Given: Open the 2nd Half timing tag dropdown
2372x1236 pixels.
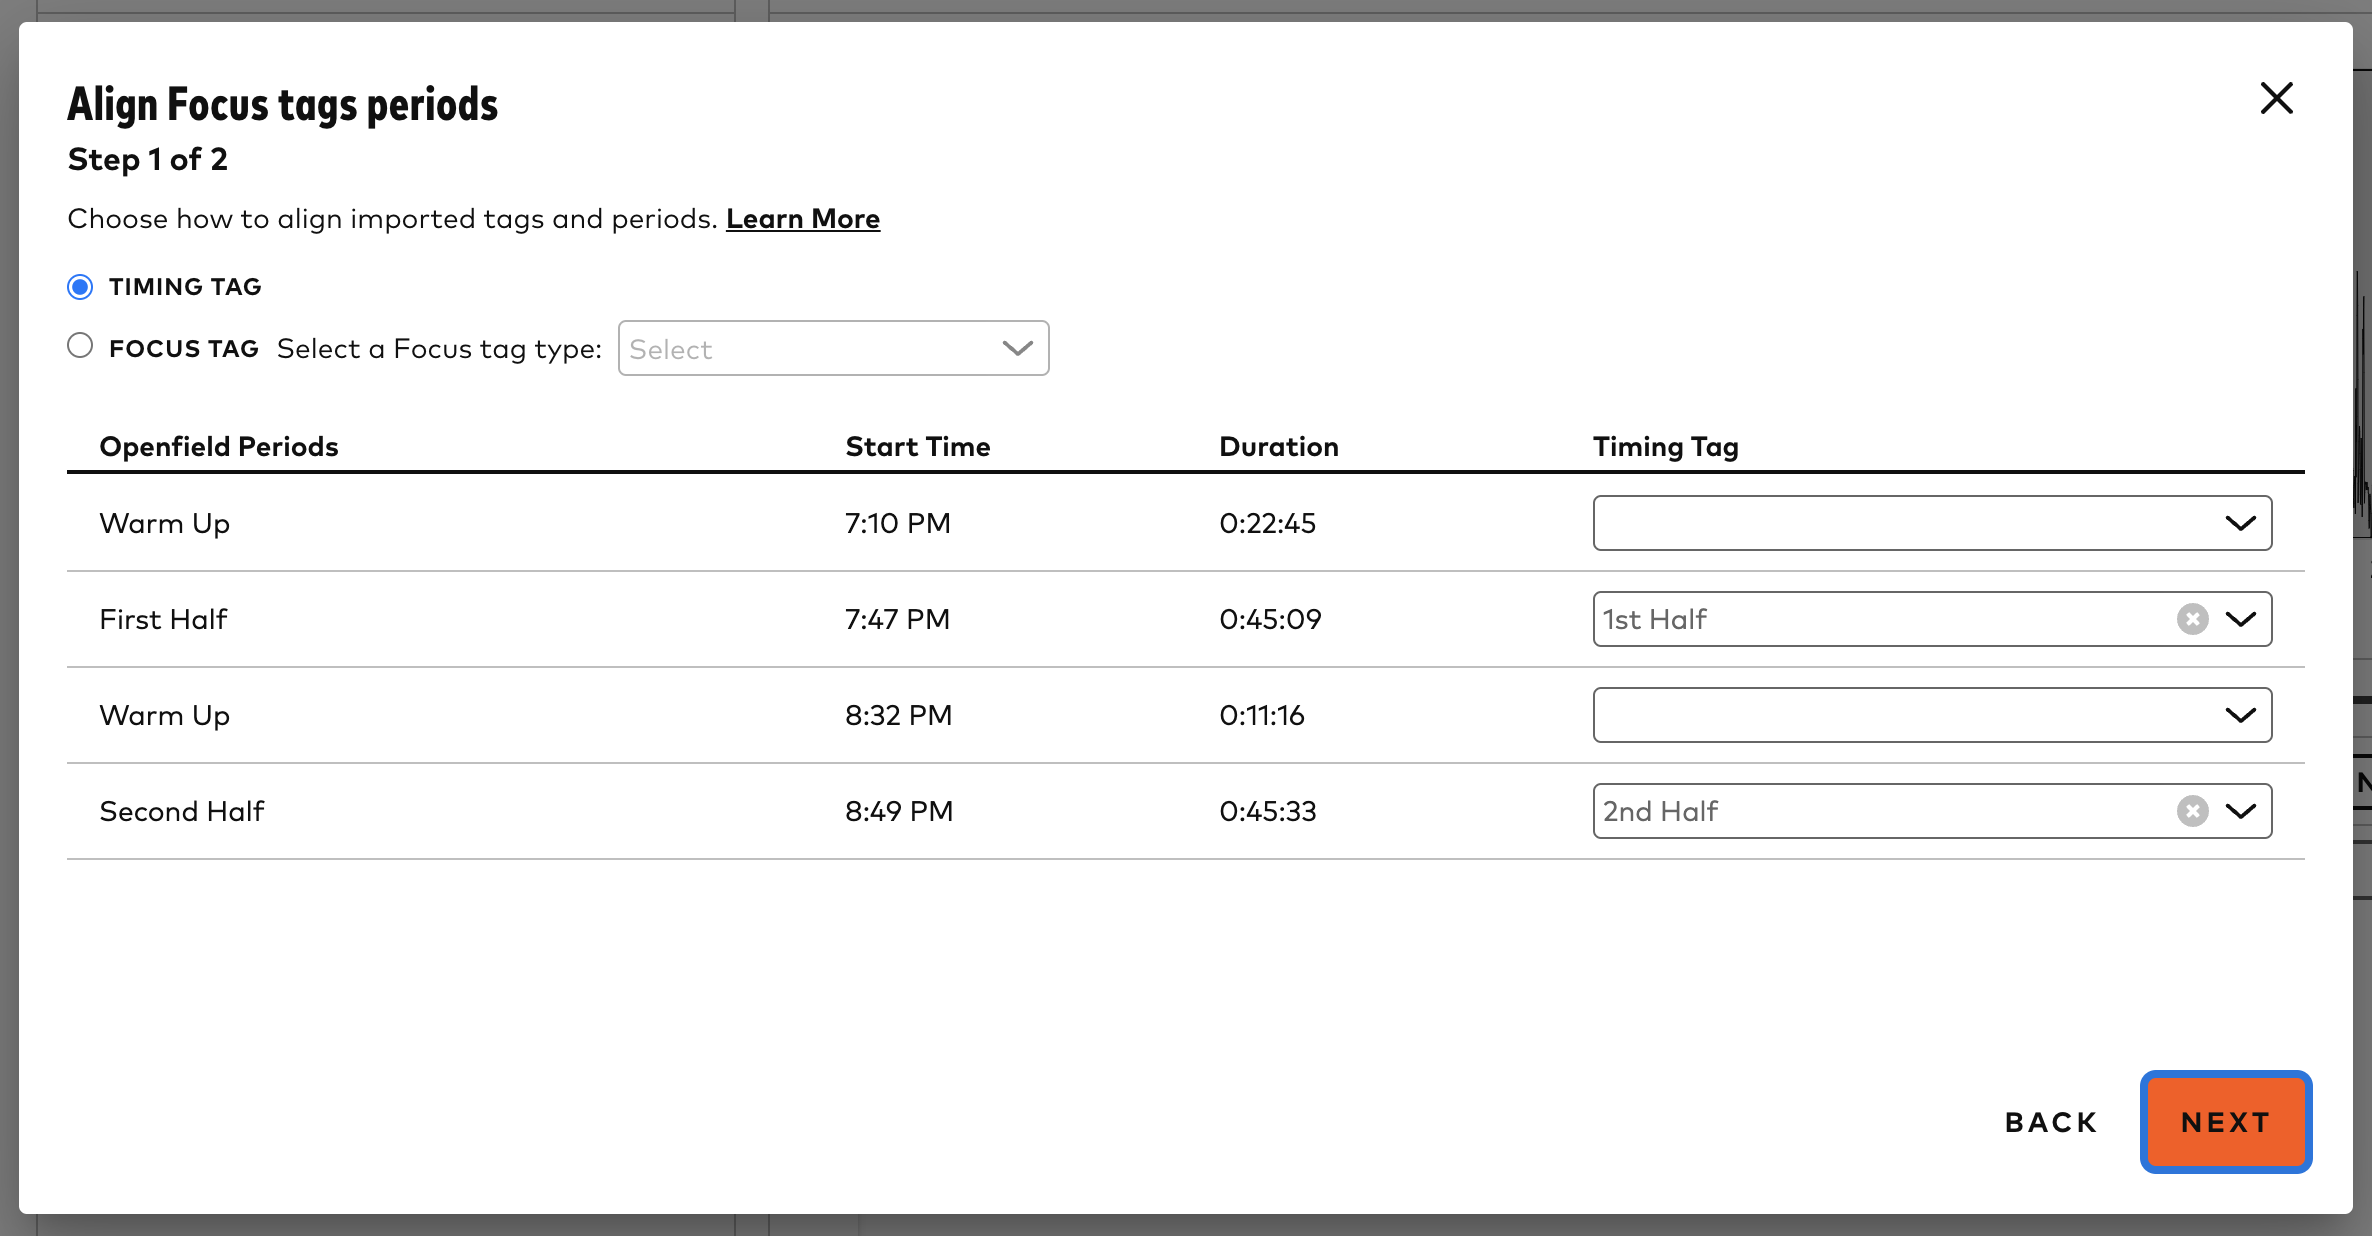Looking at the screenshot, I should (x=2243, y=811).
